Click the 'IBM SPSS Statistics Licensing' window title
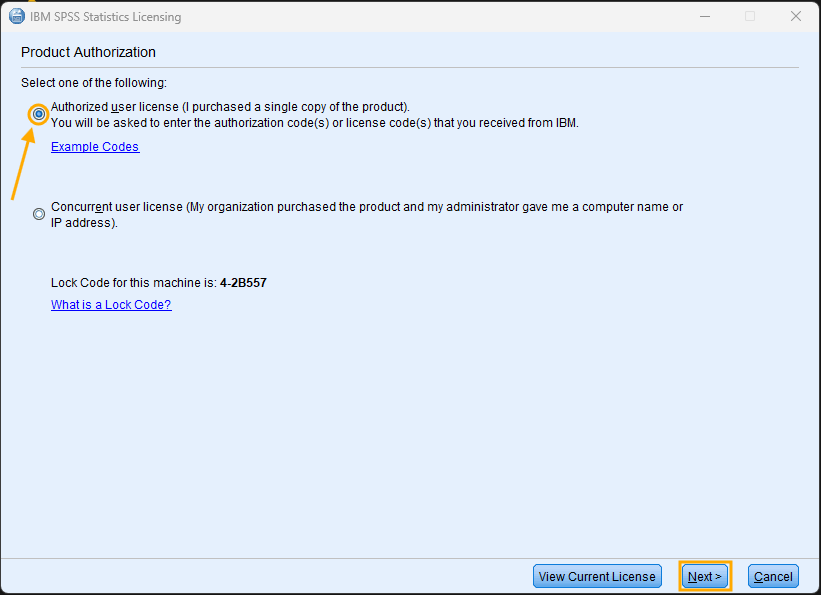 click(x=105, y=17)
